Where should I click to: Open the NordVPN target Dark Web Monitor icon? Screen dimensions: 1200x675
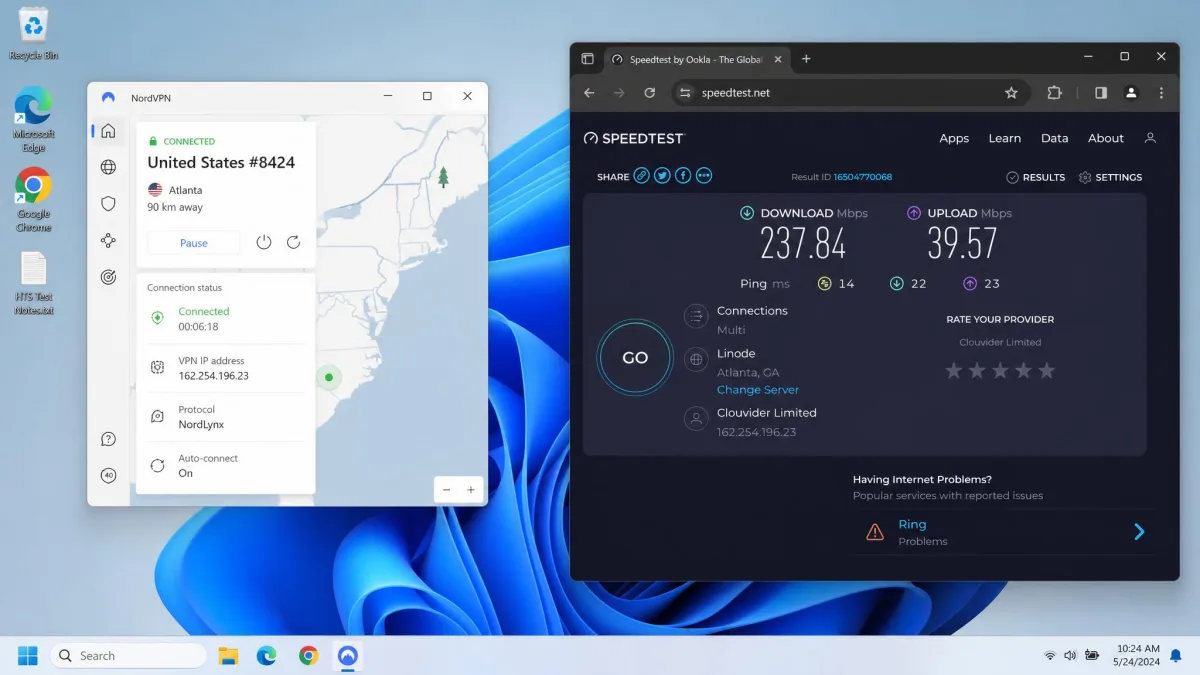(108, 277)
